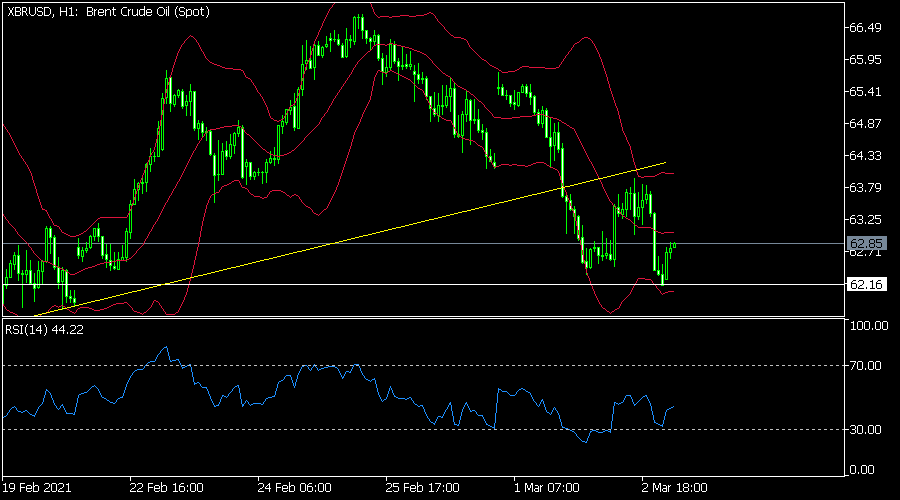
Task: Click the 24 Feb 06:00 time label
Action: pos(294,488)
